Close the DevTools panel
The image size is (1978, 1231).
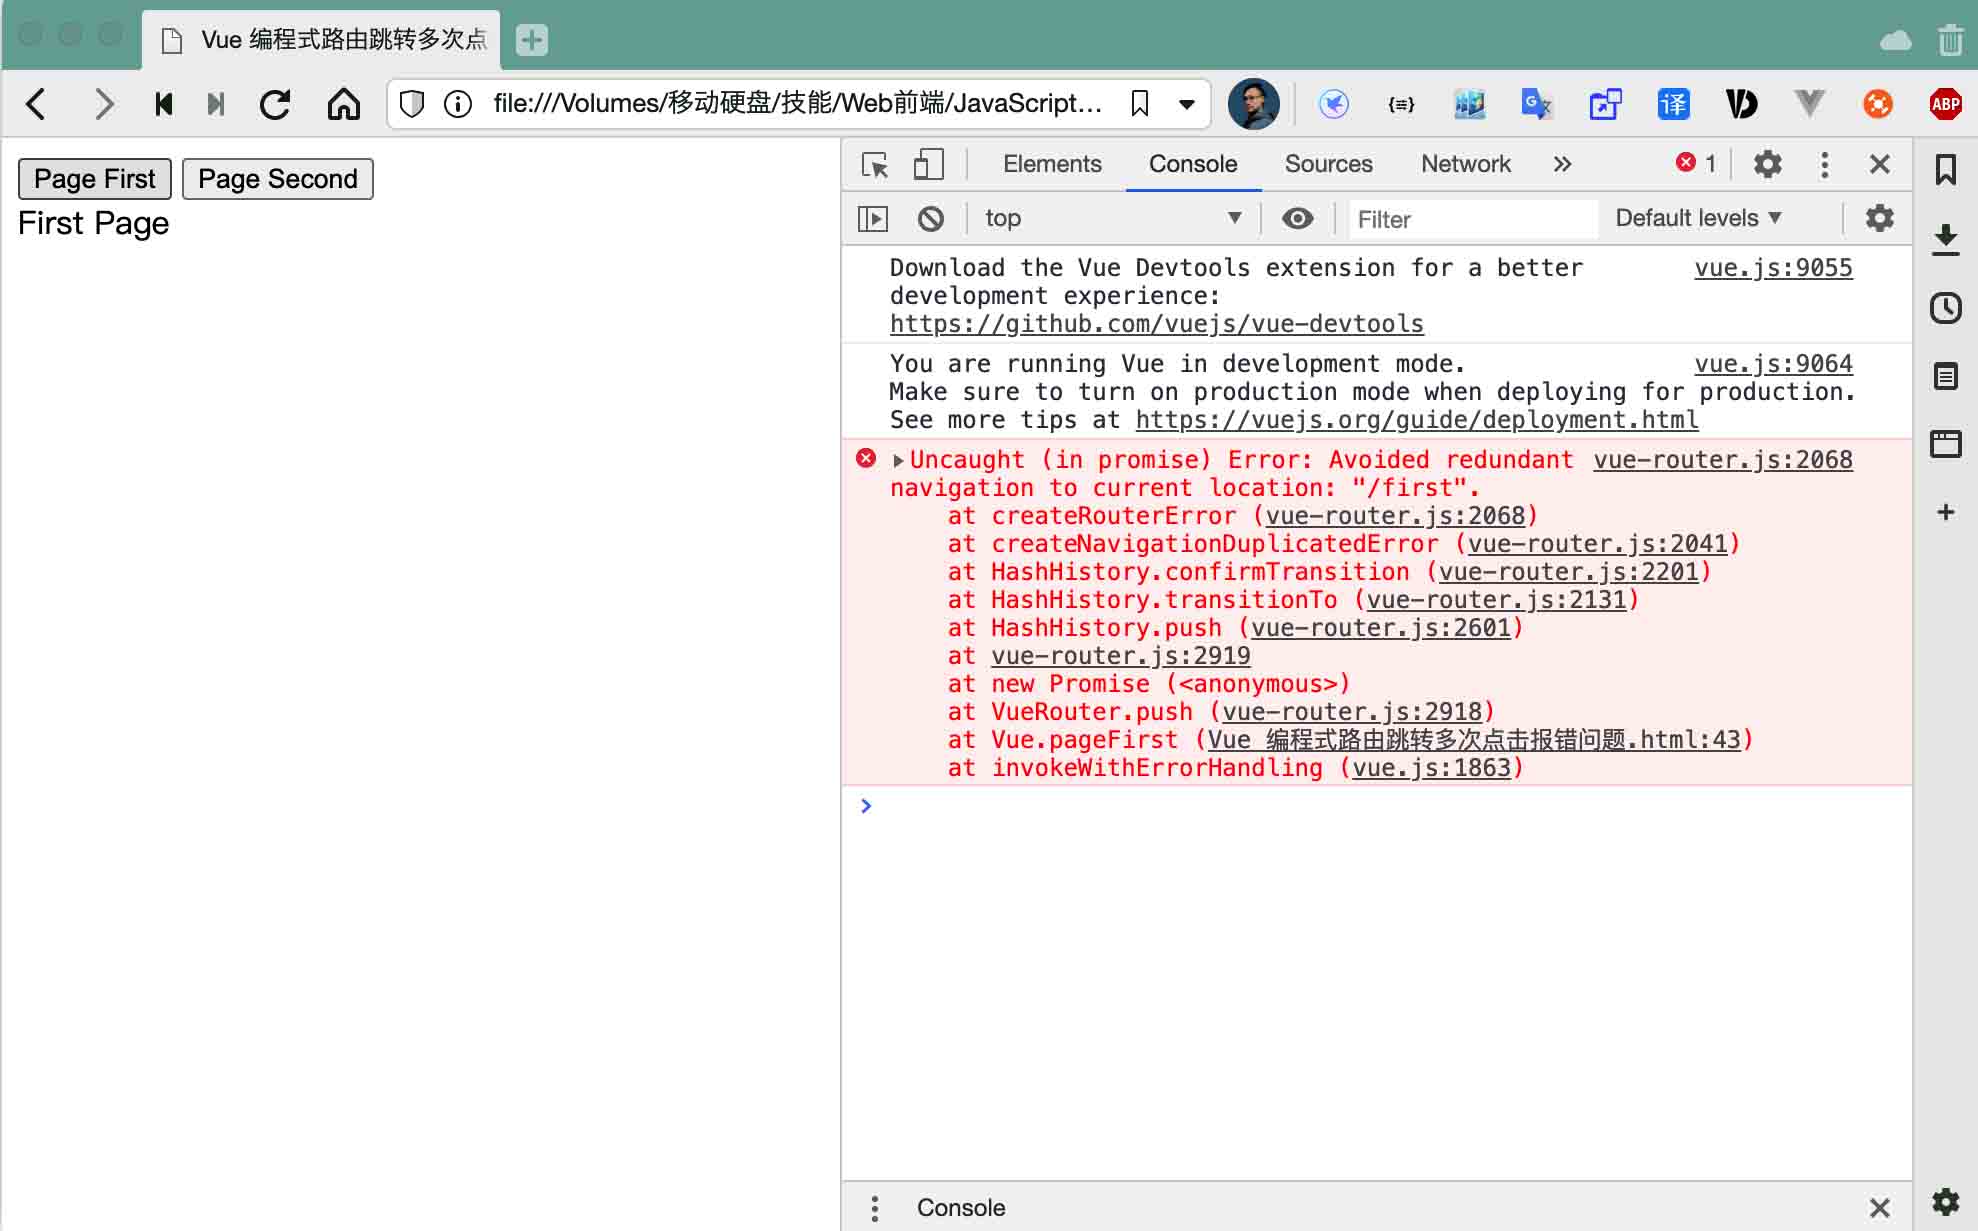[1880, 164]
